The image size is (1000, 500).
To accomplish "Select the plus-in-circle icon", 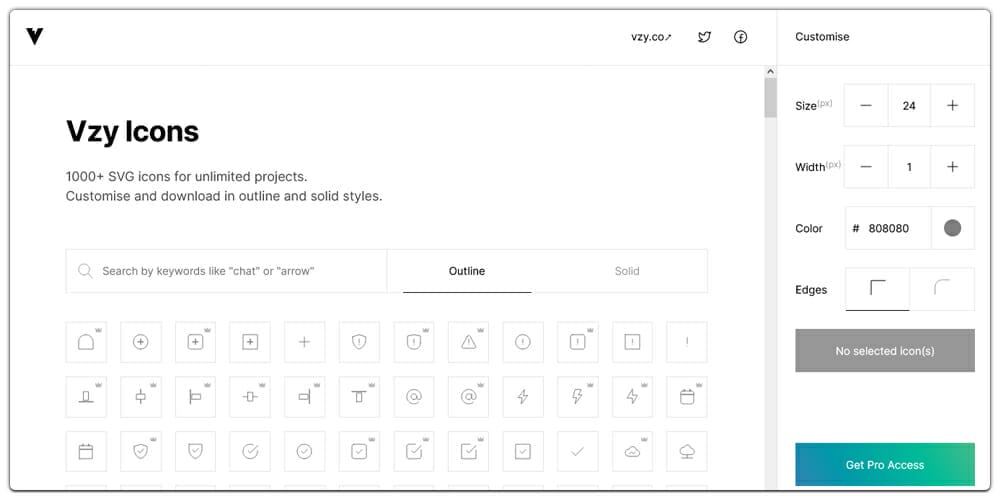I will tap(140, 342).
